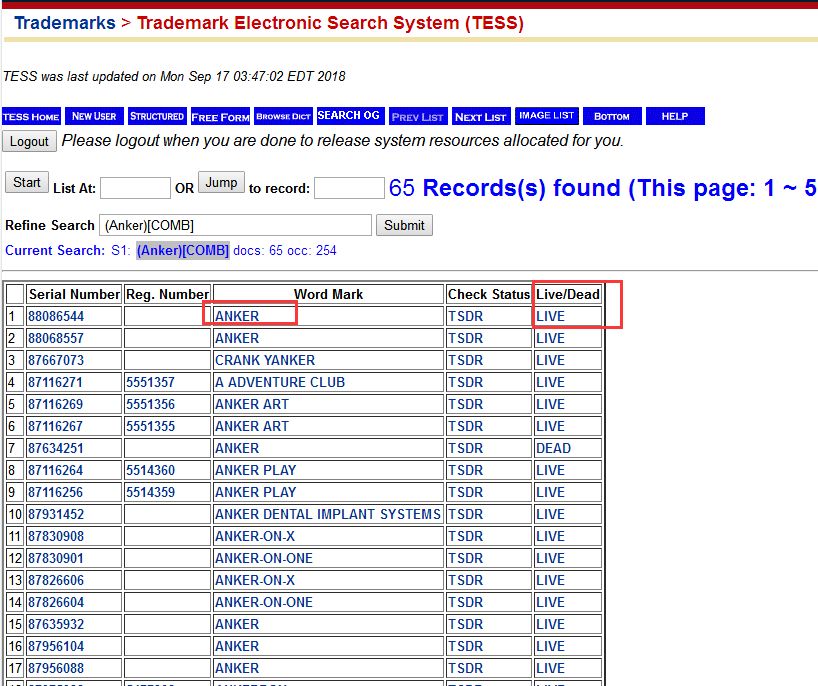
Task: Open registration number 5551357
Action: (150, 382)
